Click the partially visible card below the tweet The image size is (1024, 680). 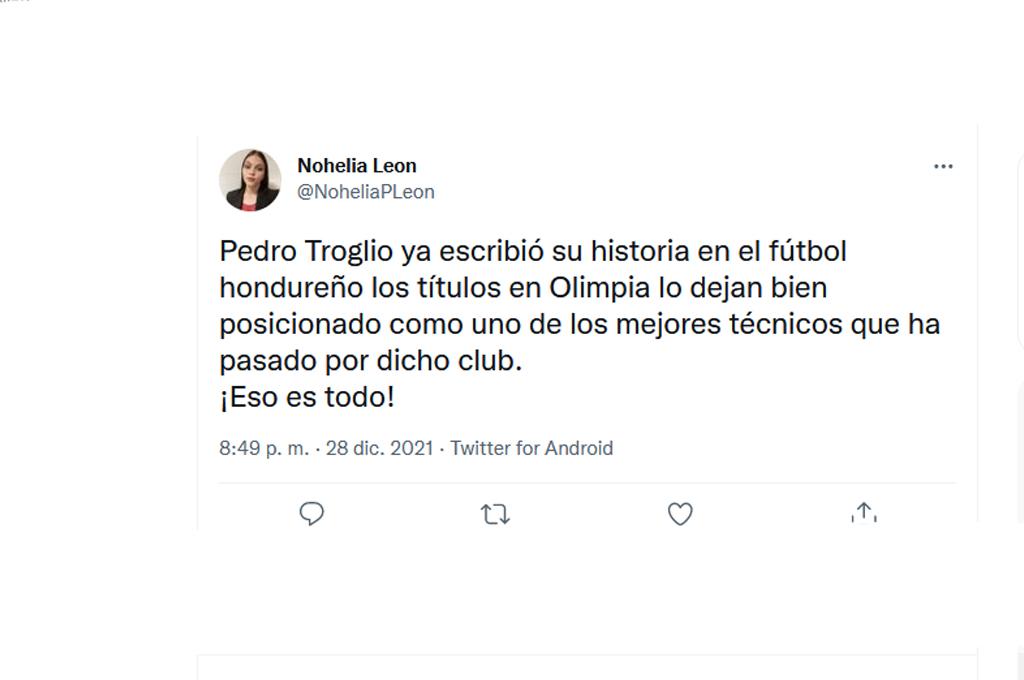(590, 670)
